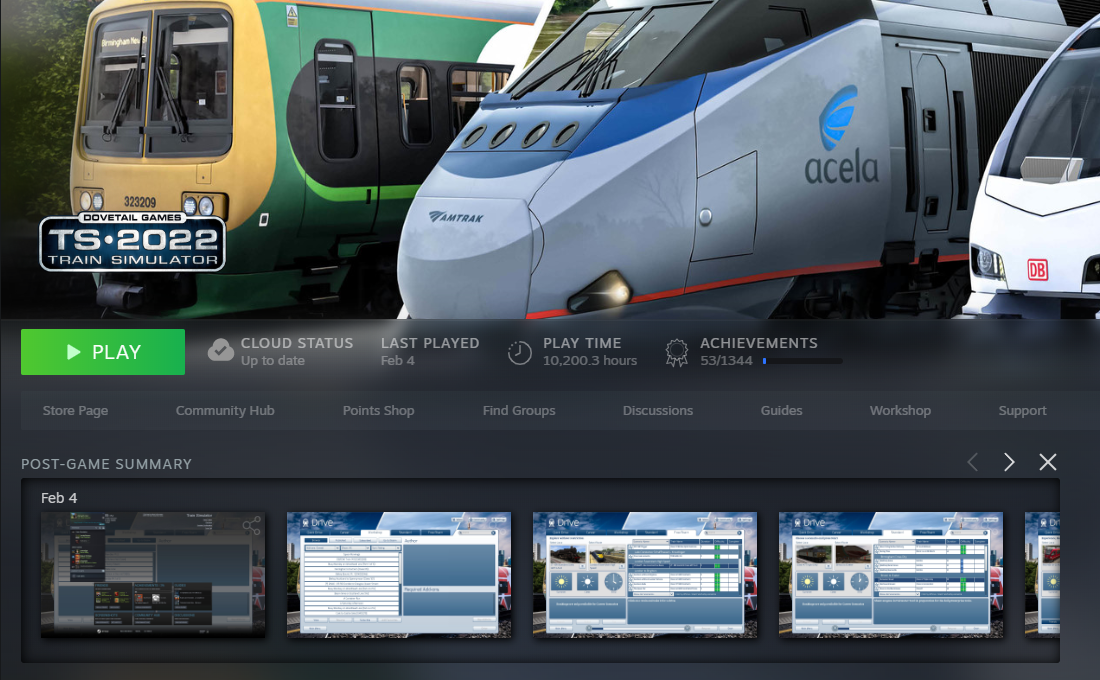1100x680 pixels.
Task: Click the Last Played Feb 4 text
Action: coord(430,352)
